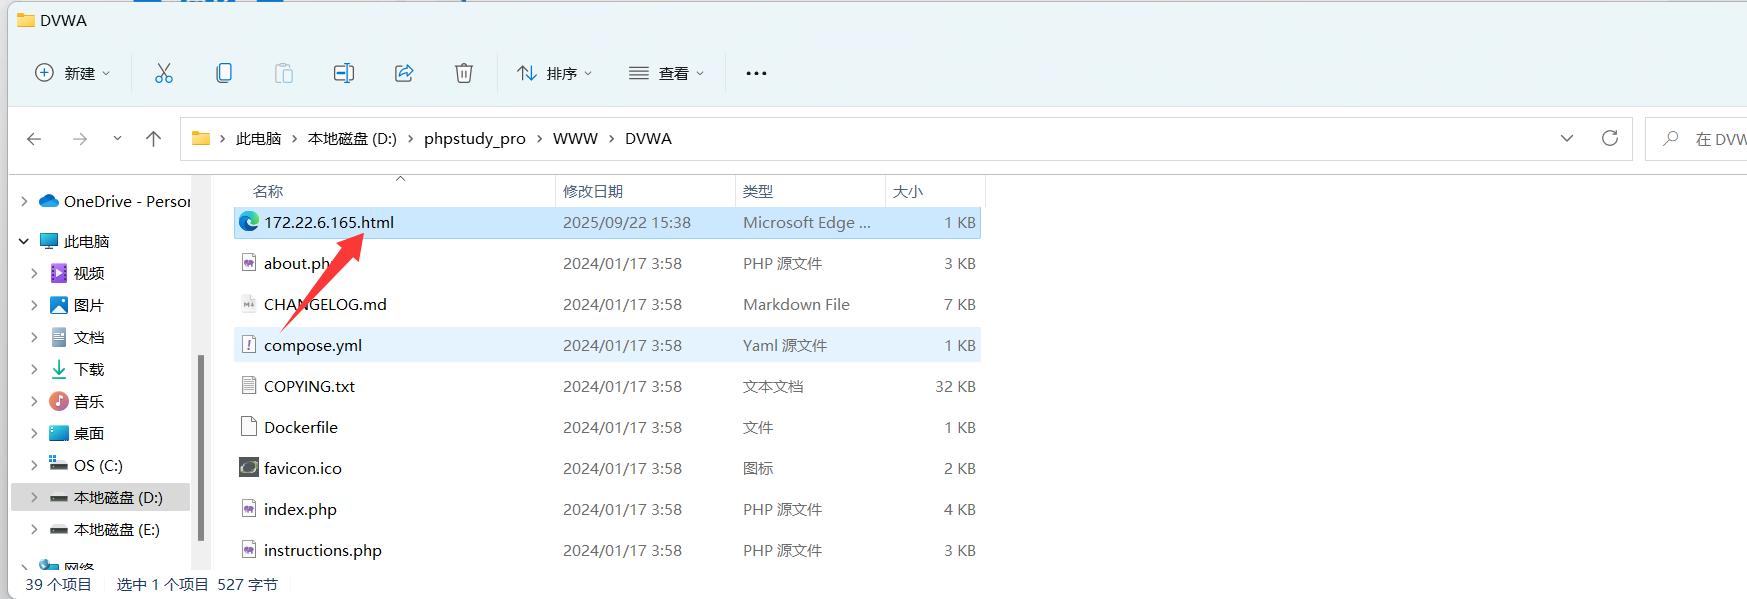Open the 查看 (View) dropdown

pos(666,73)
